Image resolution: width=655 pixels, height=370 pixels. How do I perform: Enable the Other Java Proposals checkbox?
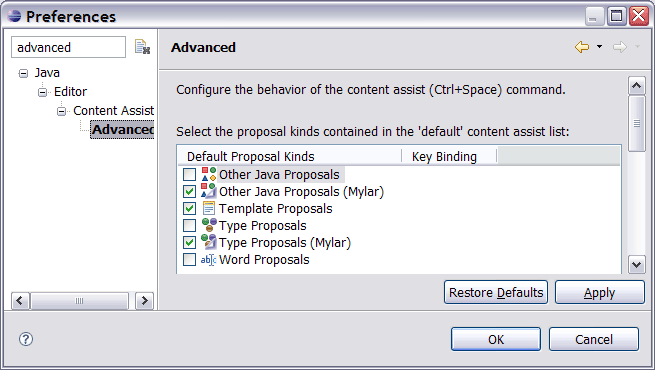point(189,174)
